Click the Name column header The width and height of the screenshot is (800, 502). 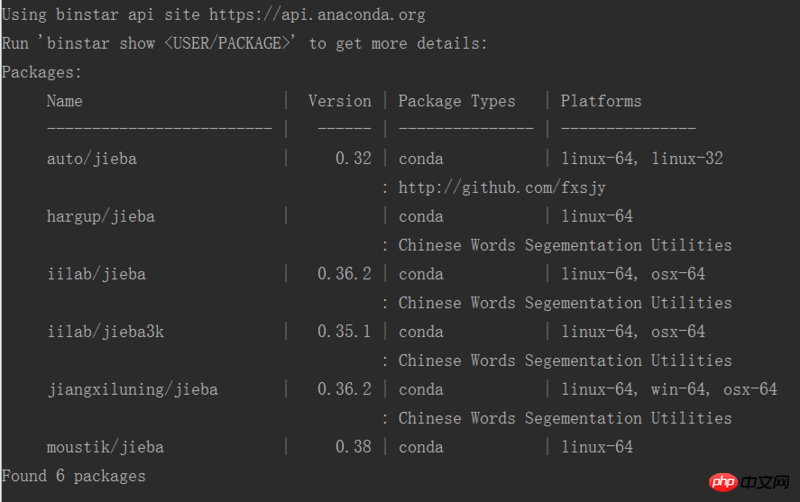pyautogui.click(x=64, y=101)
